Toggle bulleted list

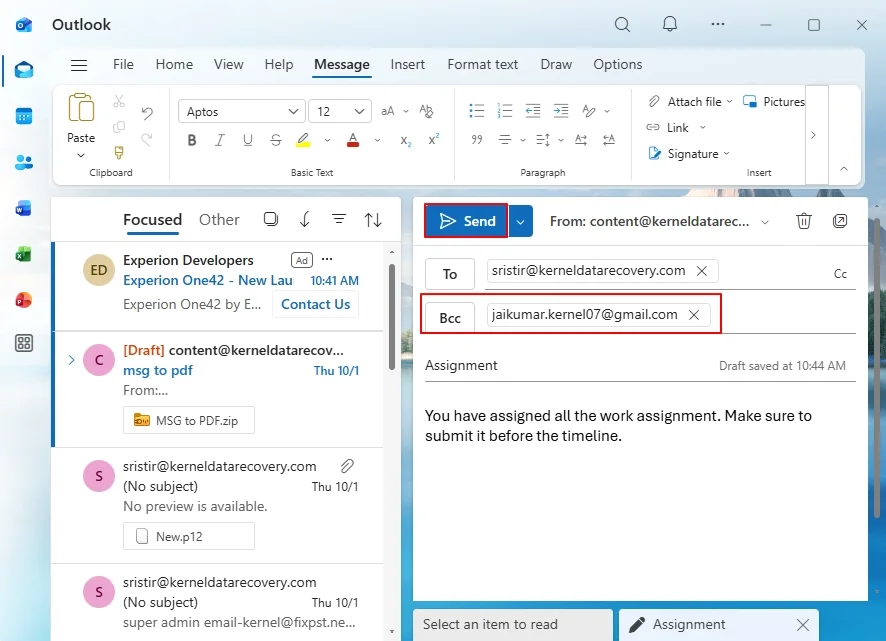point(477,111)
